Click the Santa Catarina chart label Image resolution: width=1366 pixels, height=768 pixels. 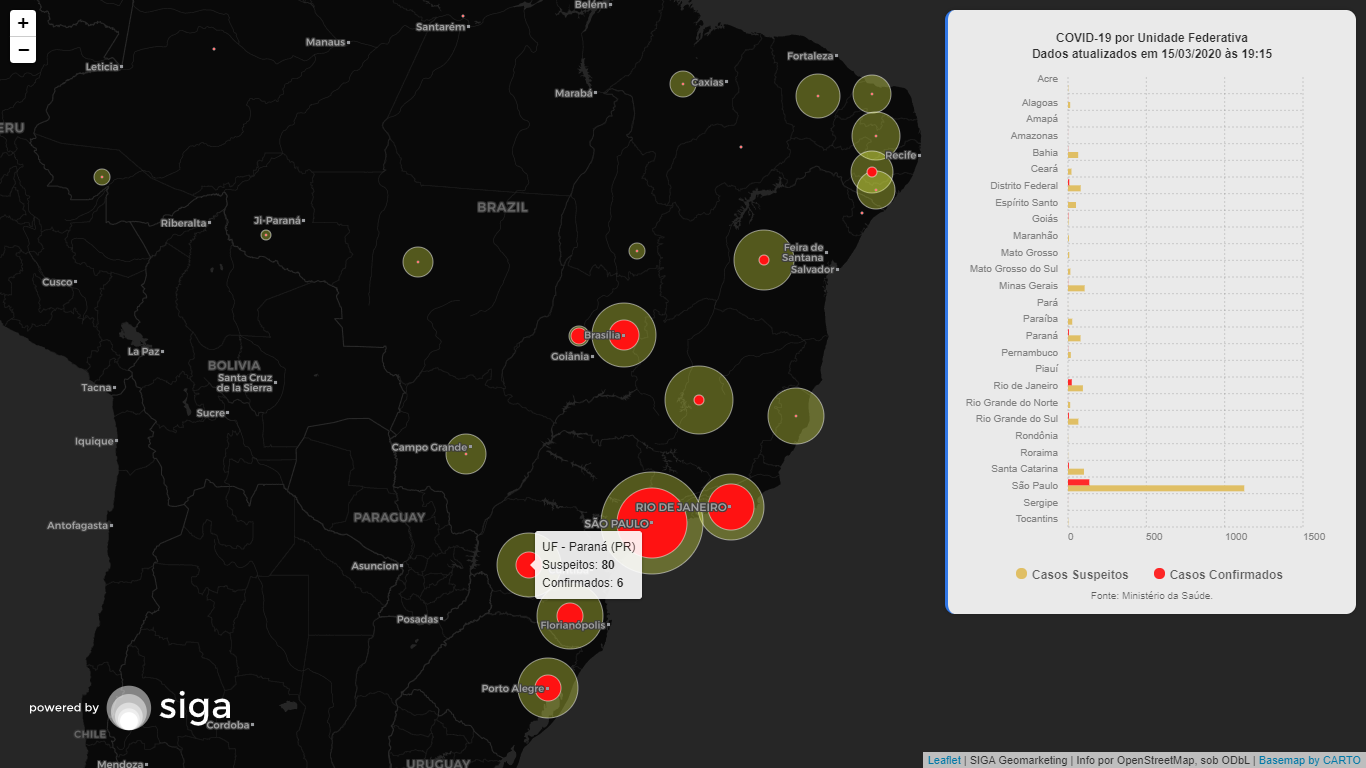1024,469
